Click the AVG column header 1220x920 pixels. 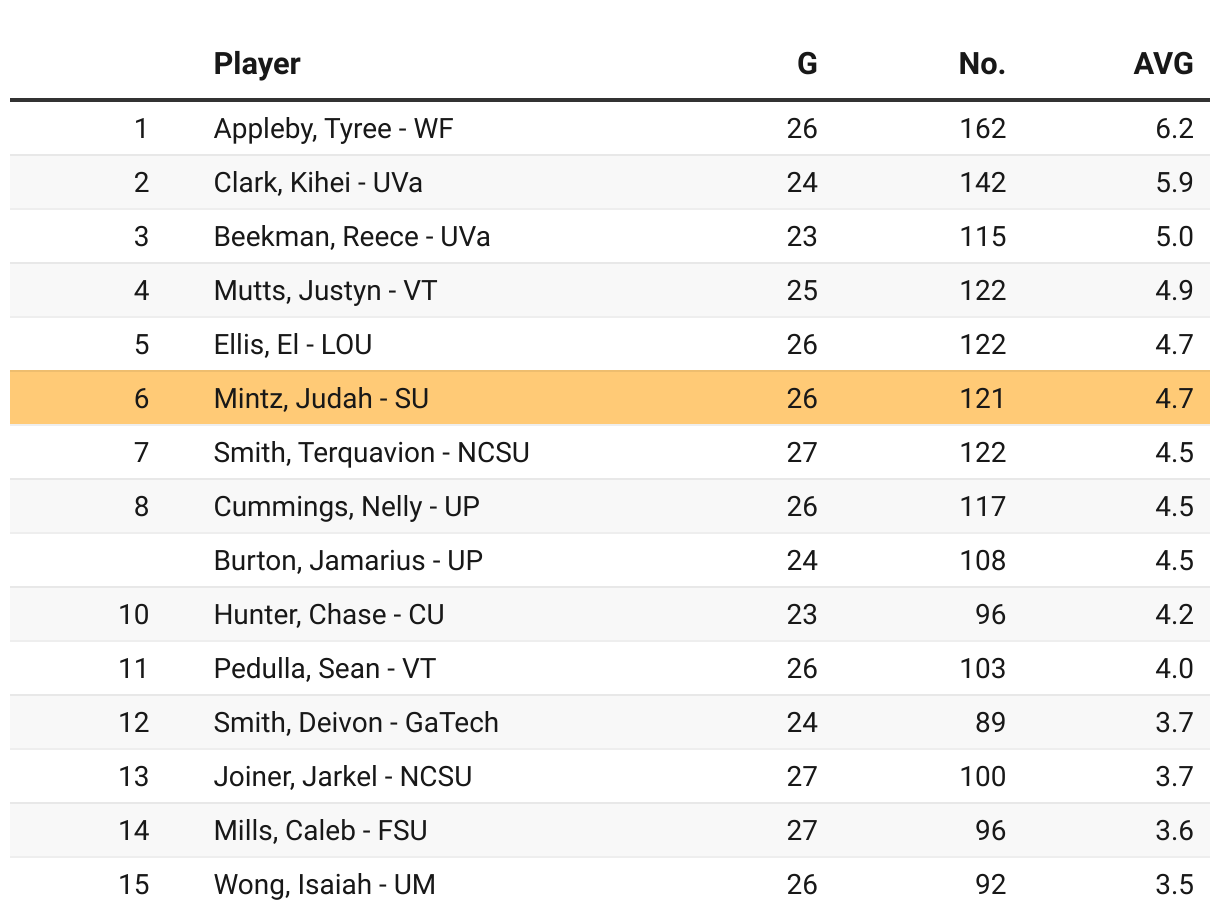pyautogui.click(x=1163, y=64)
